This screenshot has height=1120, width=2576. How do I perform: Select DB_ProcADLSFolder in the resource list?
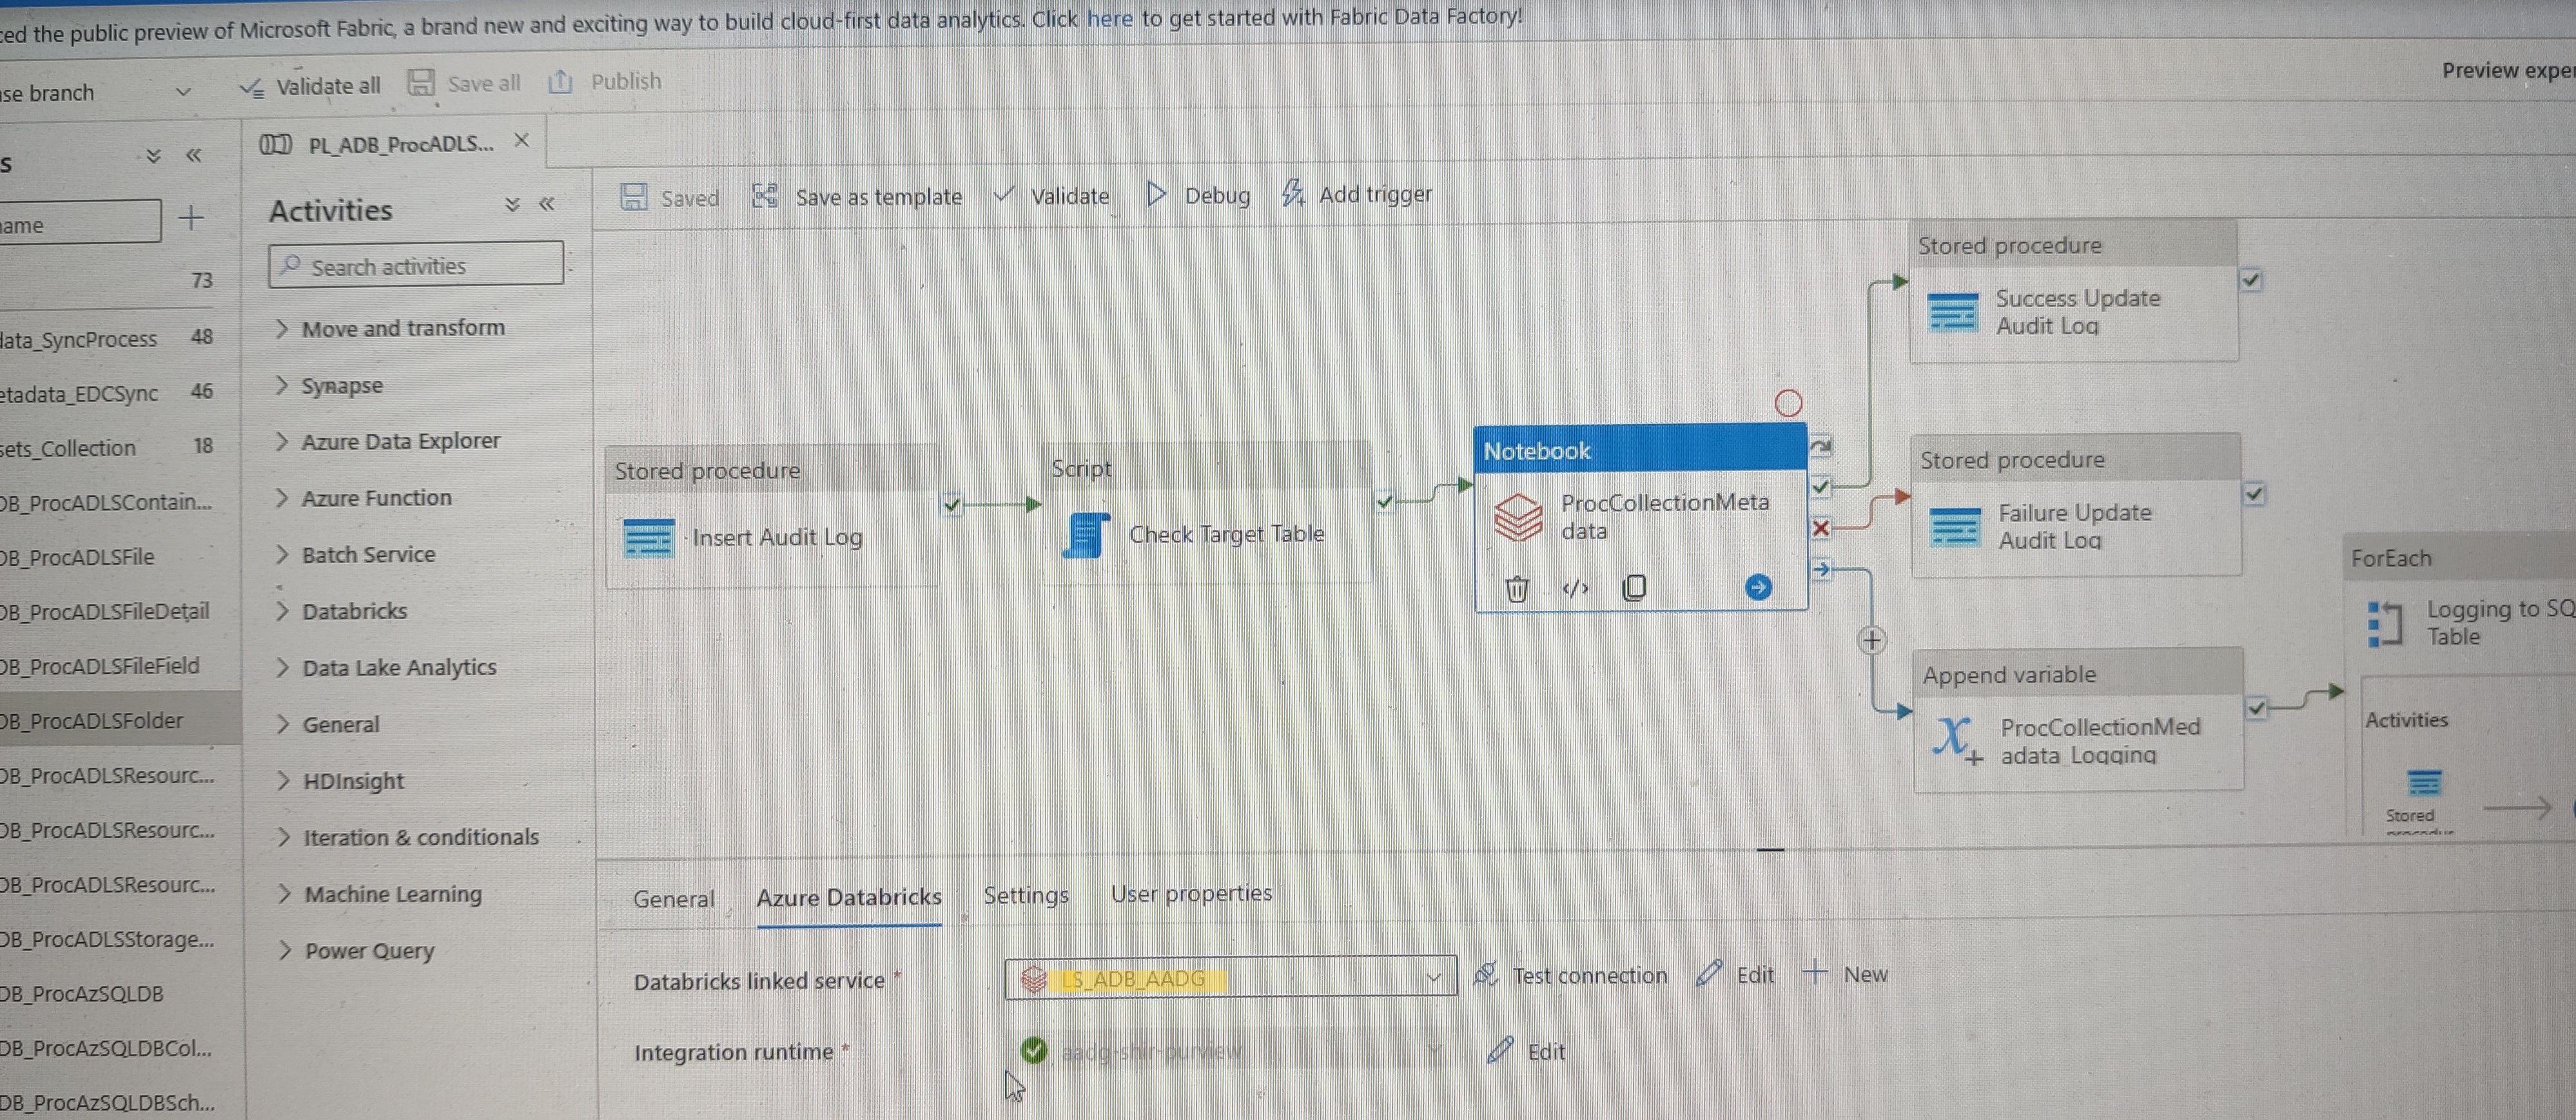(120, 720)
